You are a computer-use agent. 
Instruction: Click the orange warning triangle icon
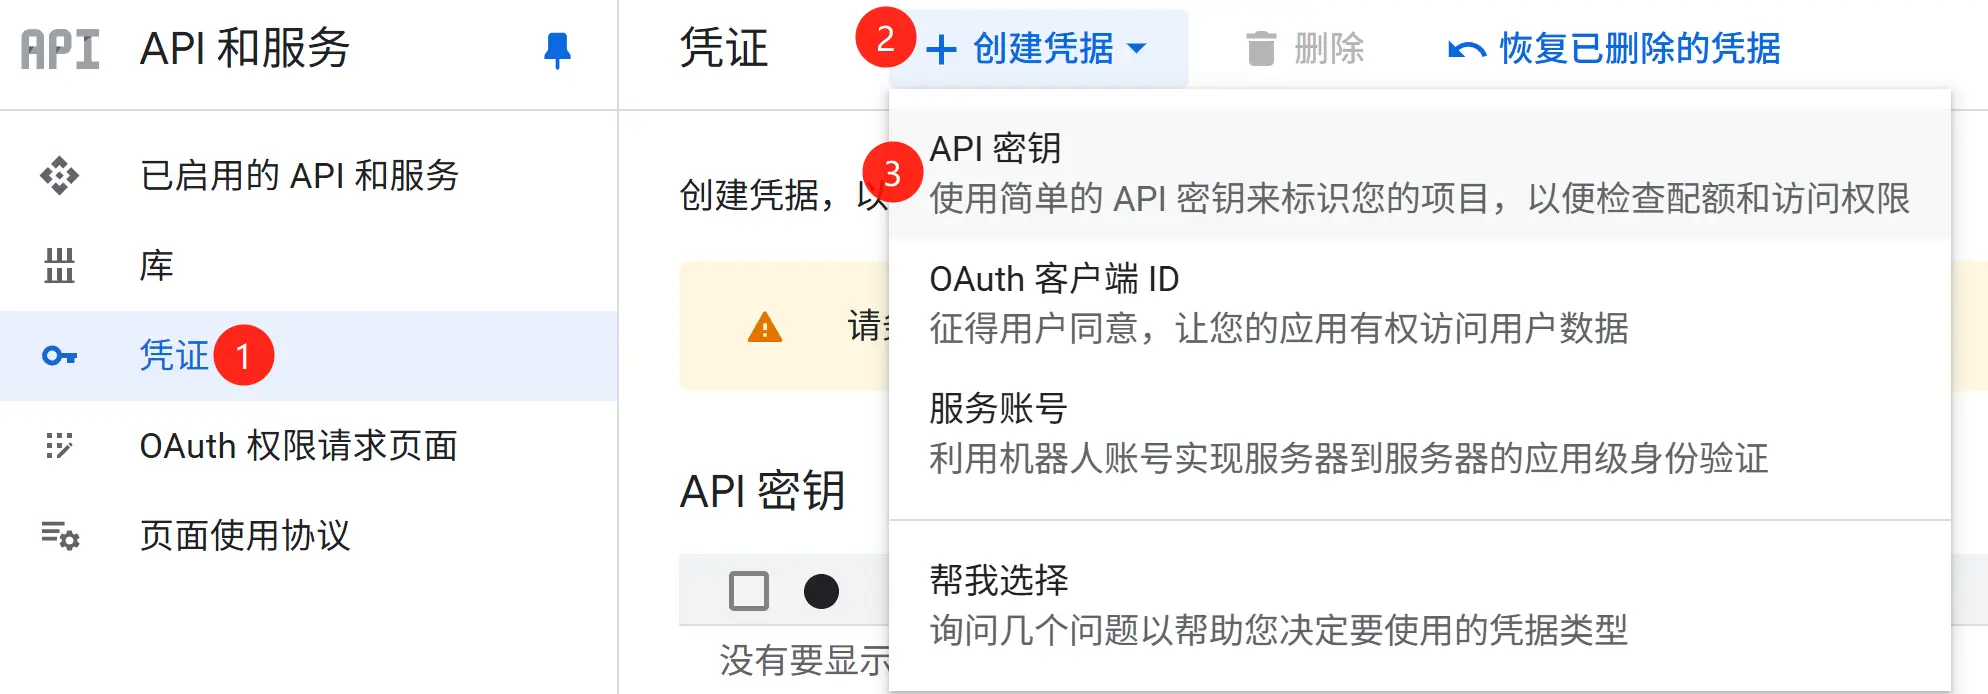pos(765,327)
